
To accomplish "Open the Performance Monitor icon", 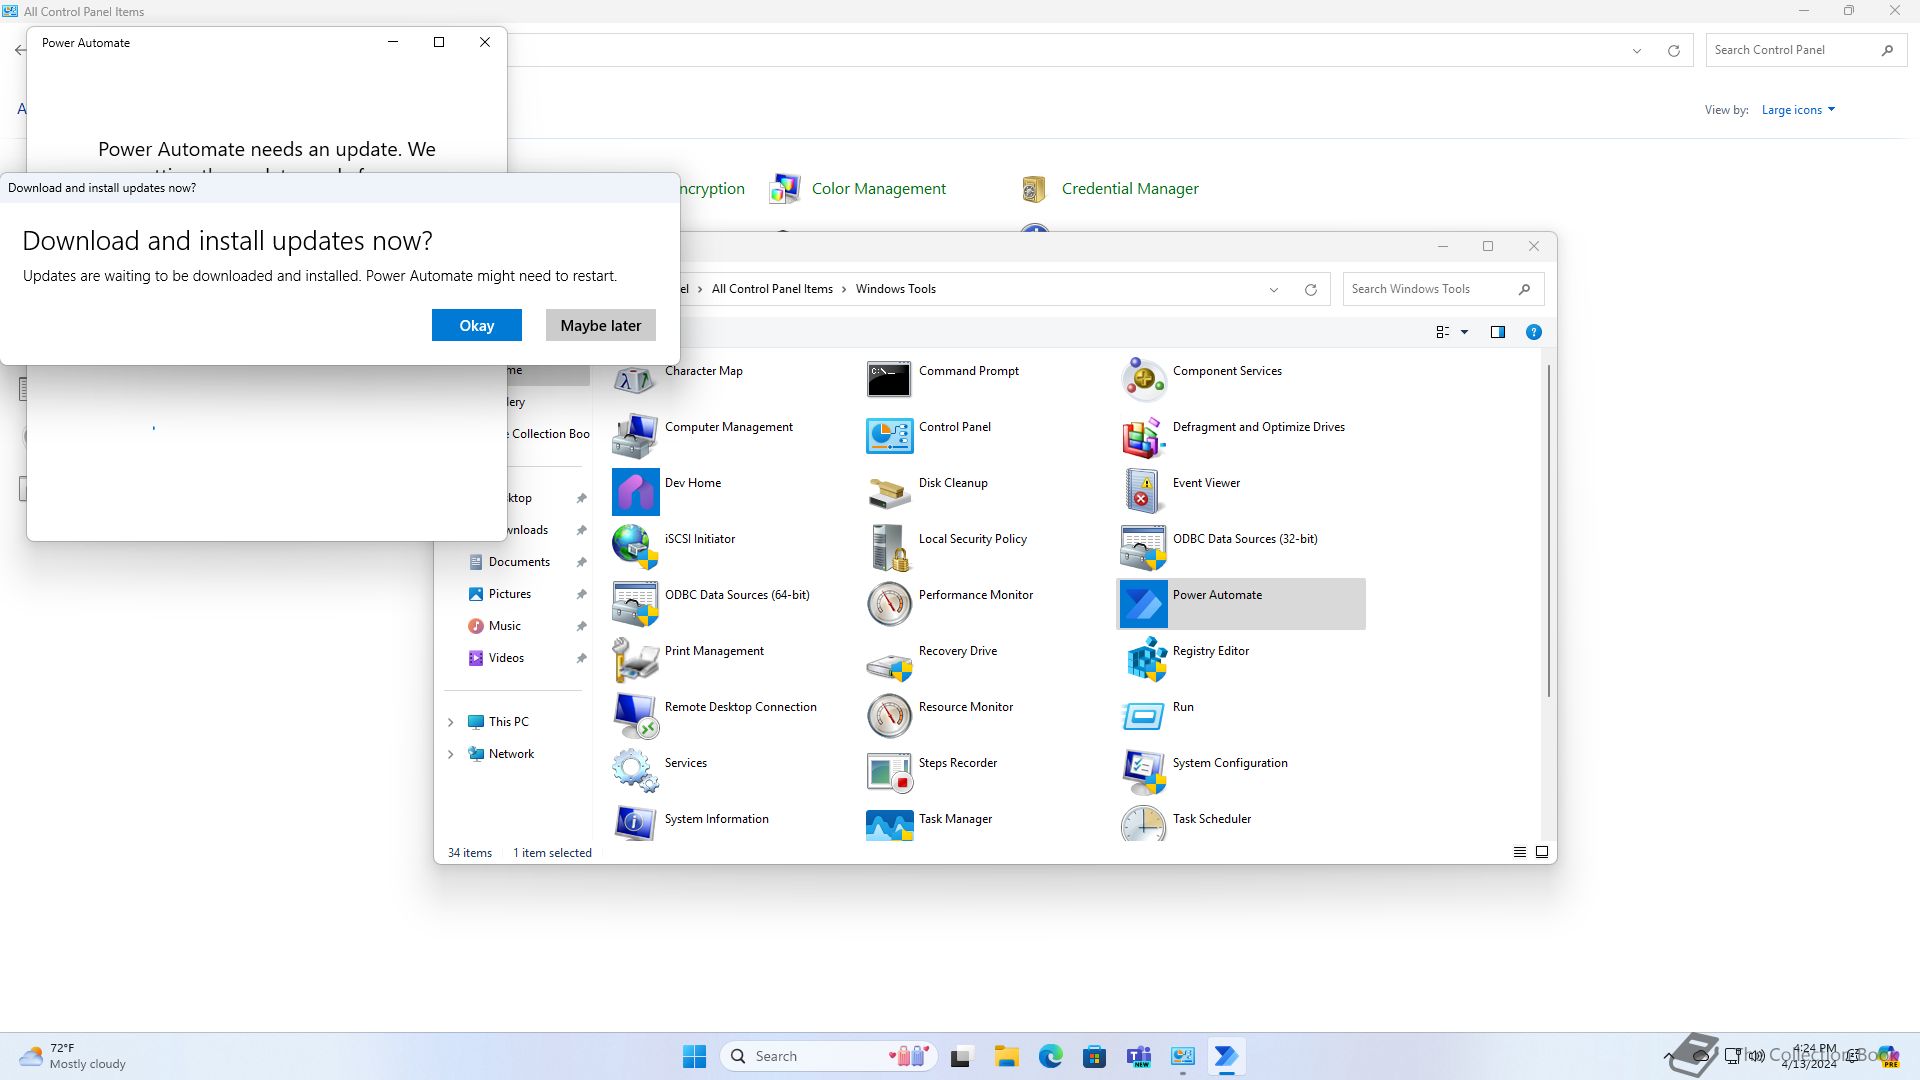I will point(889,604).
